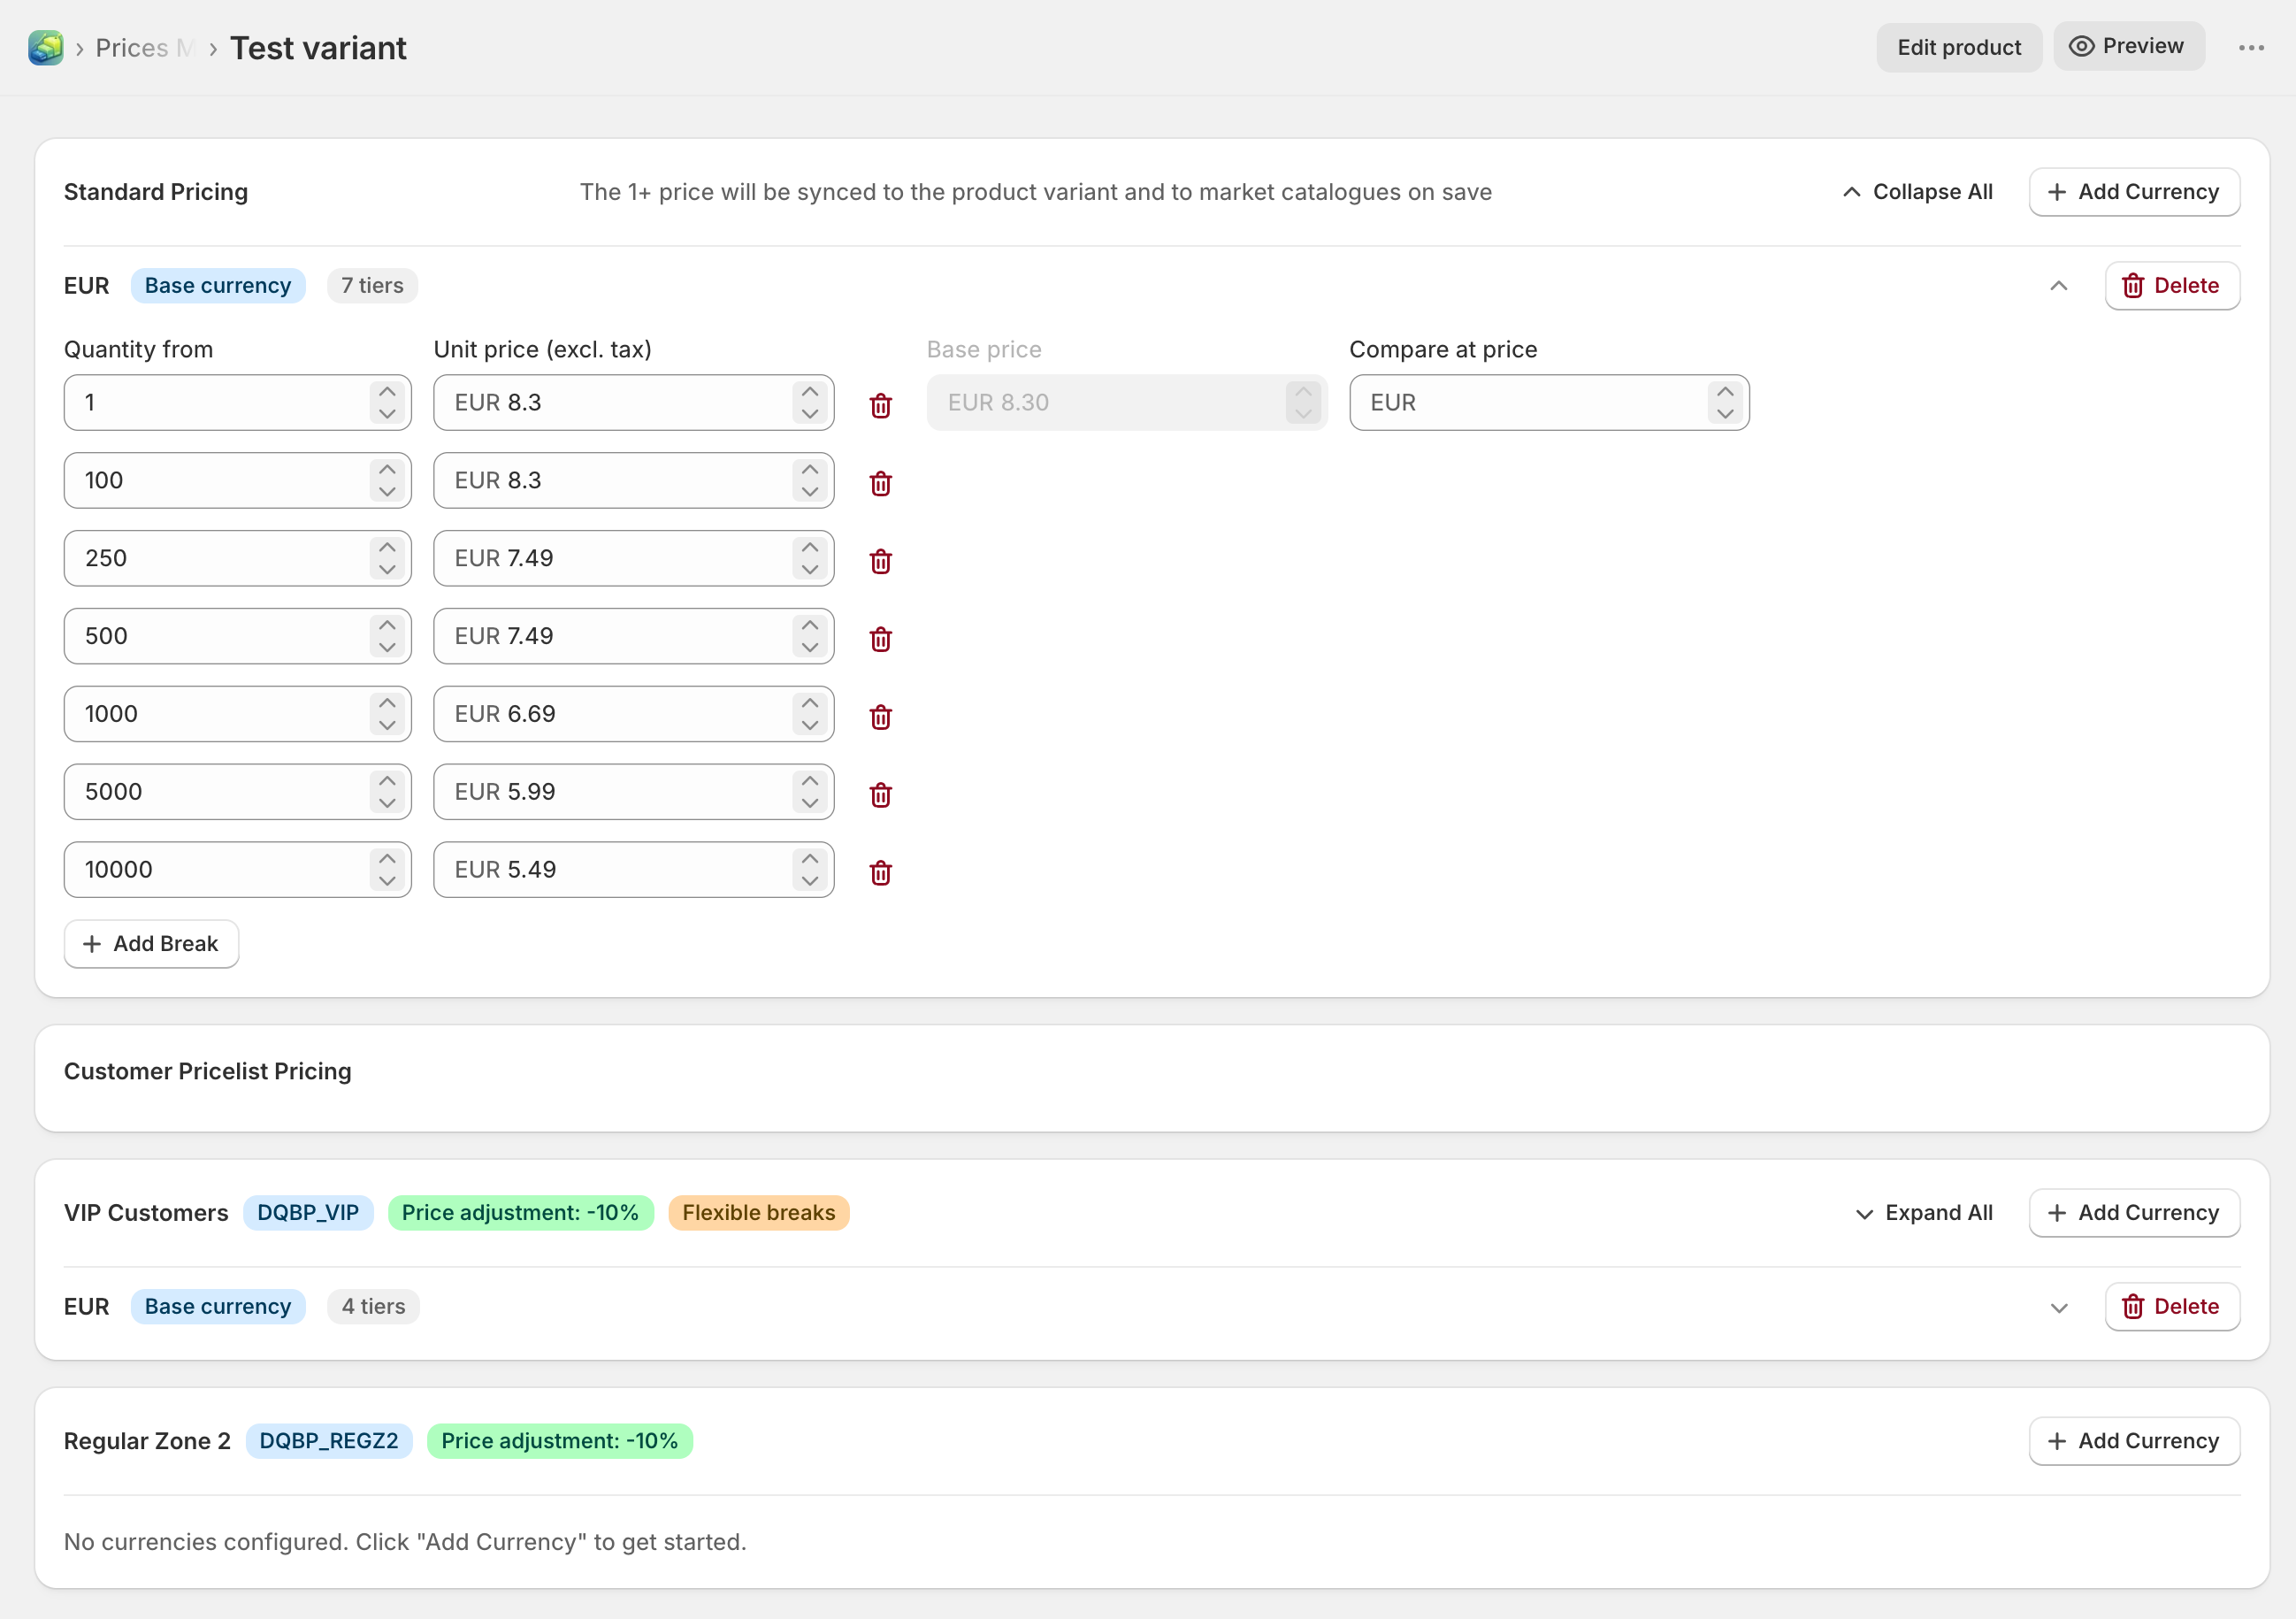Delete the quantity 5000 price tier
Screen dimensions: 2296x1619
(x=880, y=795)
